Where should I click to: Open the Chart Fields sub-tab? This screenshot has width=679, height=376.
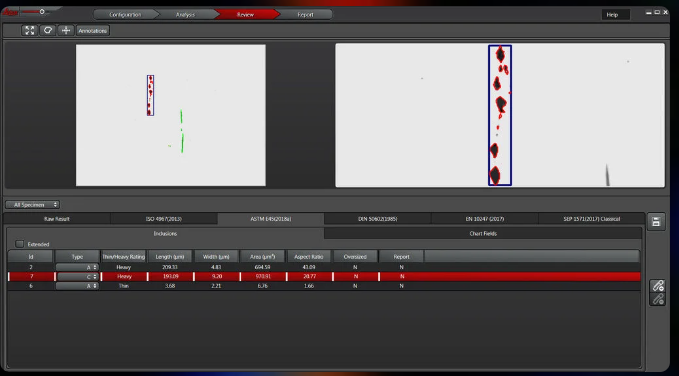483,233
